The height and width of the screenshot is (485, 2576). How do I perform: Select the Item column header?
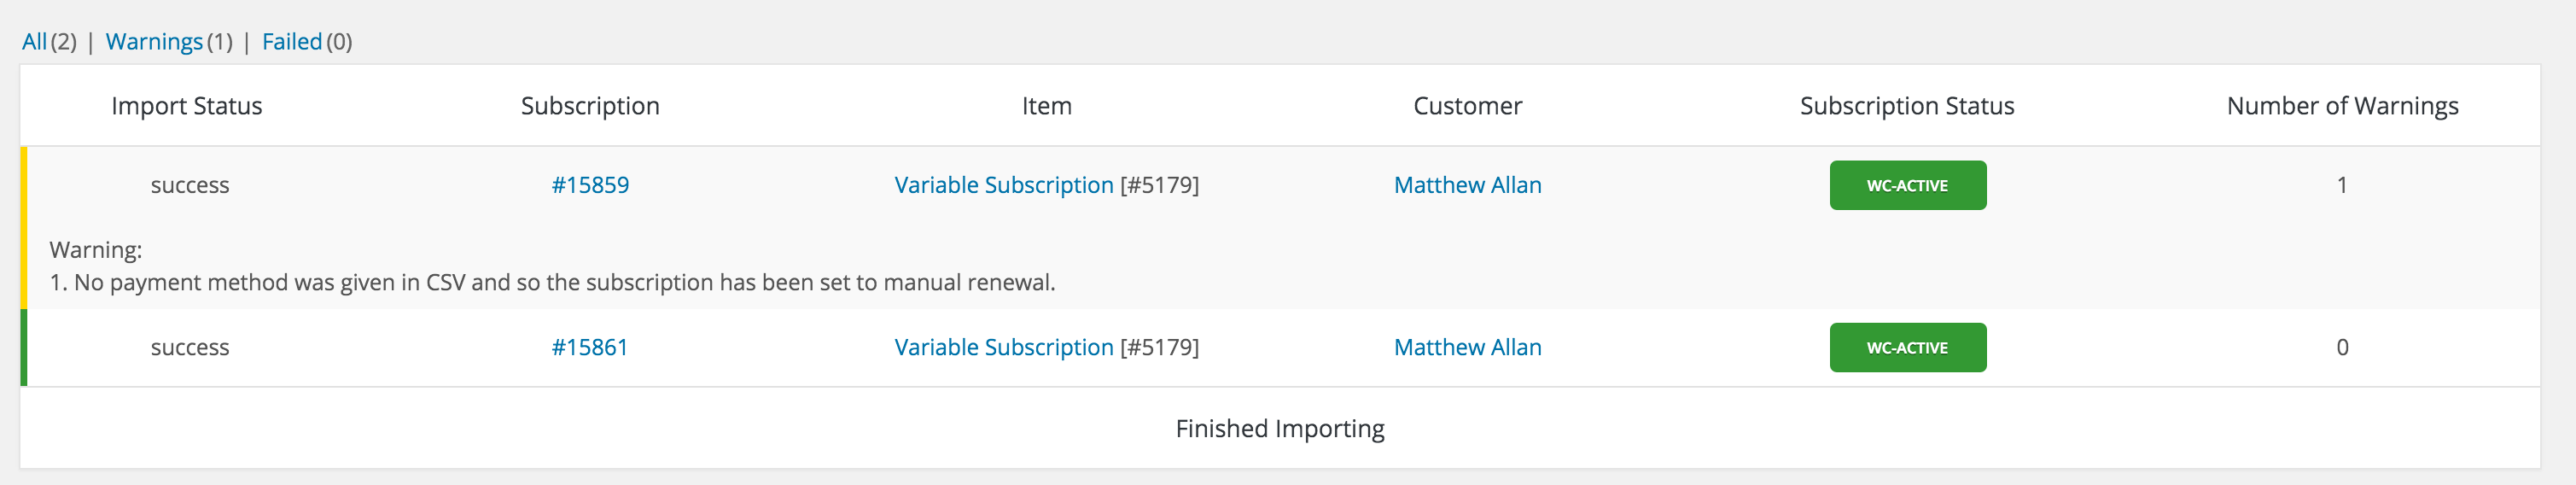[1046, 106]
